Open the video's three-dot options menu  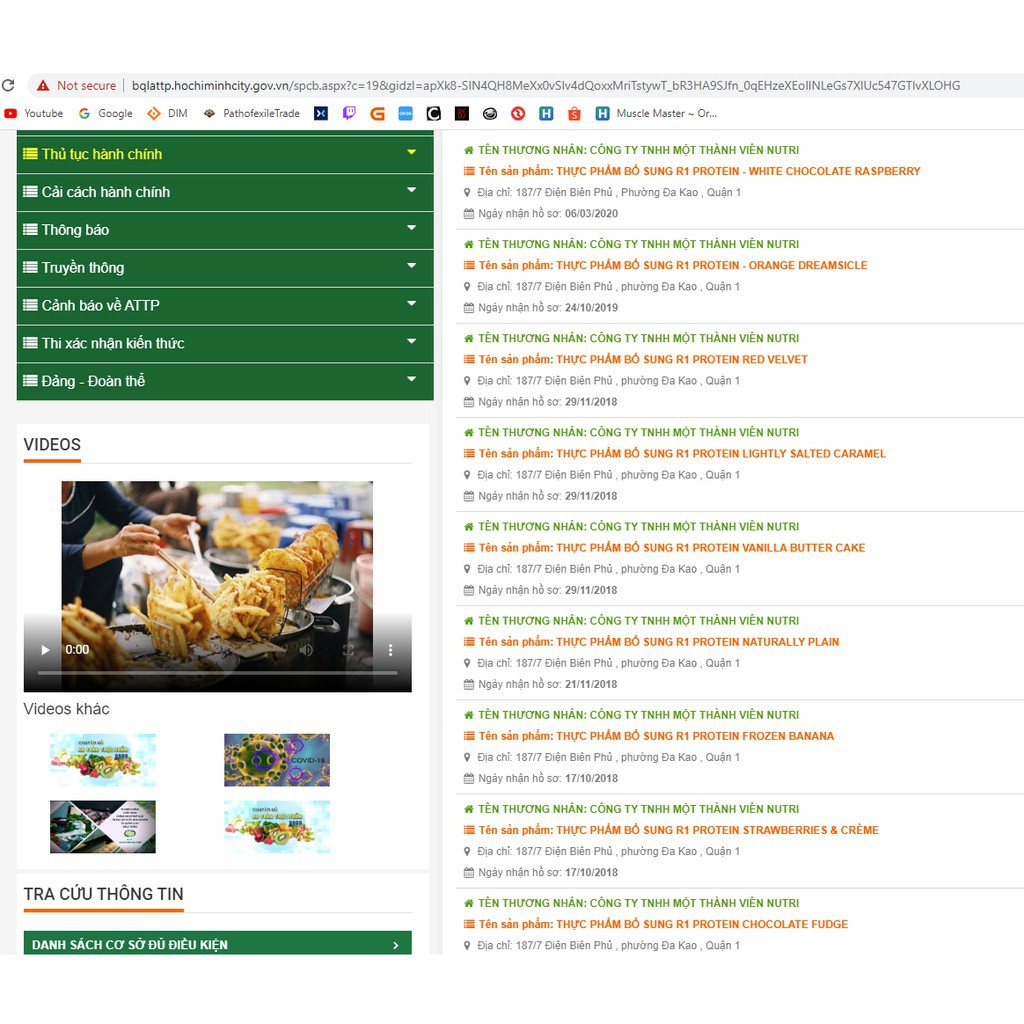click(390, 650)
